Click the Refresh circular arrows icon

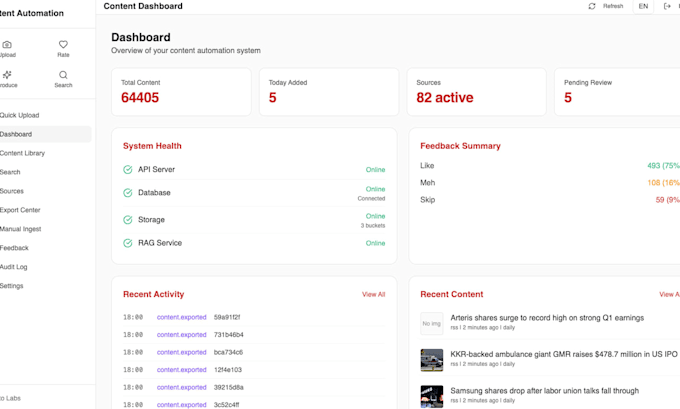pyautogui.click(x=592, y=6)
